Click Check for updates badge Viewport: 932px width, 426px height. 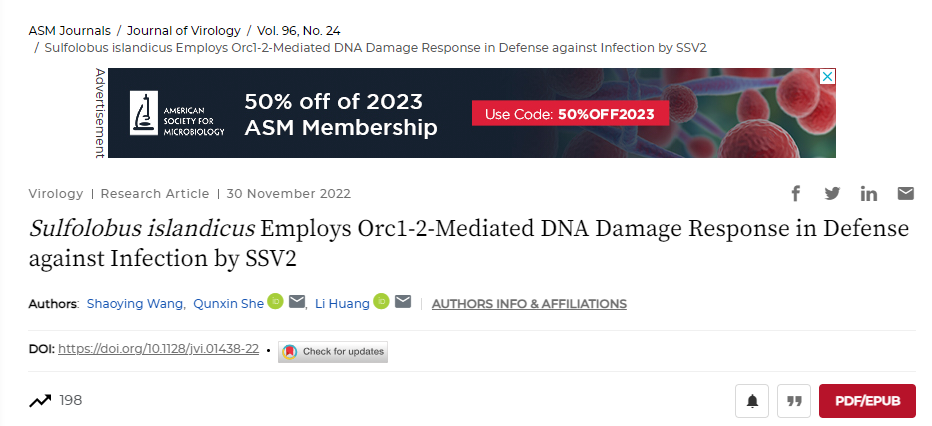(x=333, y=351)
